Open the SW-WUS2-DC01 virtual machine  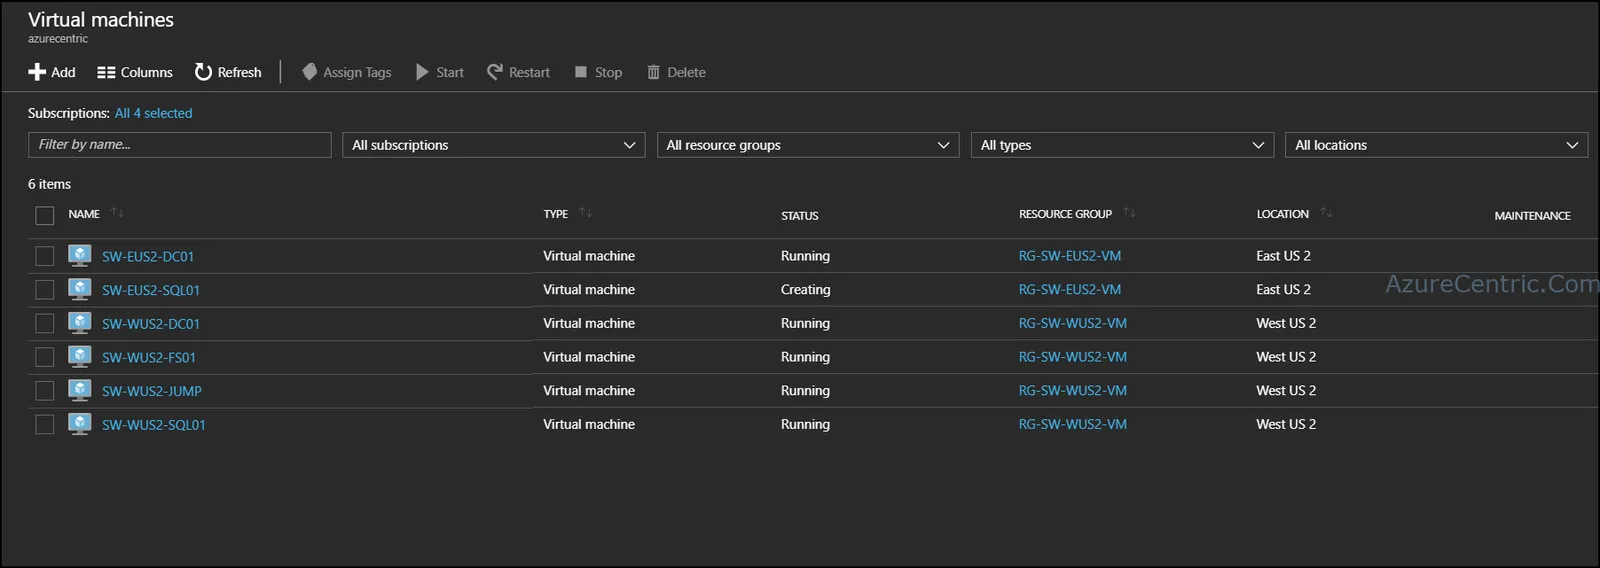[x=151, y=324]
